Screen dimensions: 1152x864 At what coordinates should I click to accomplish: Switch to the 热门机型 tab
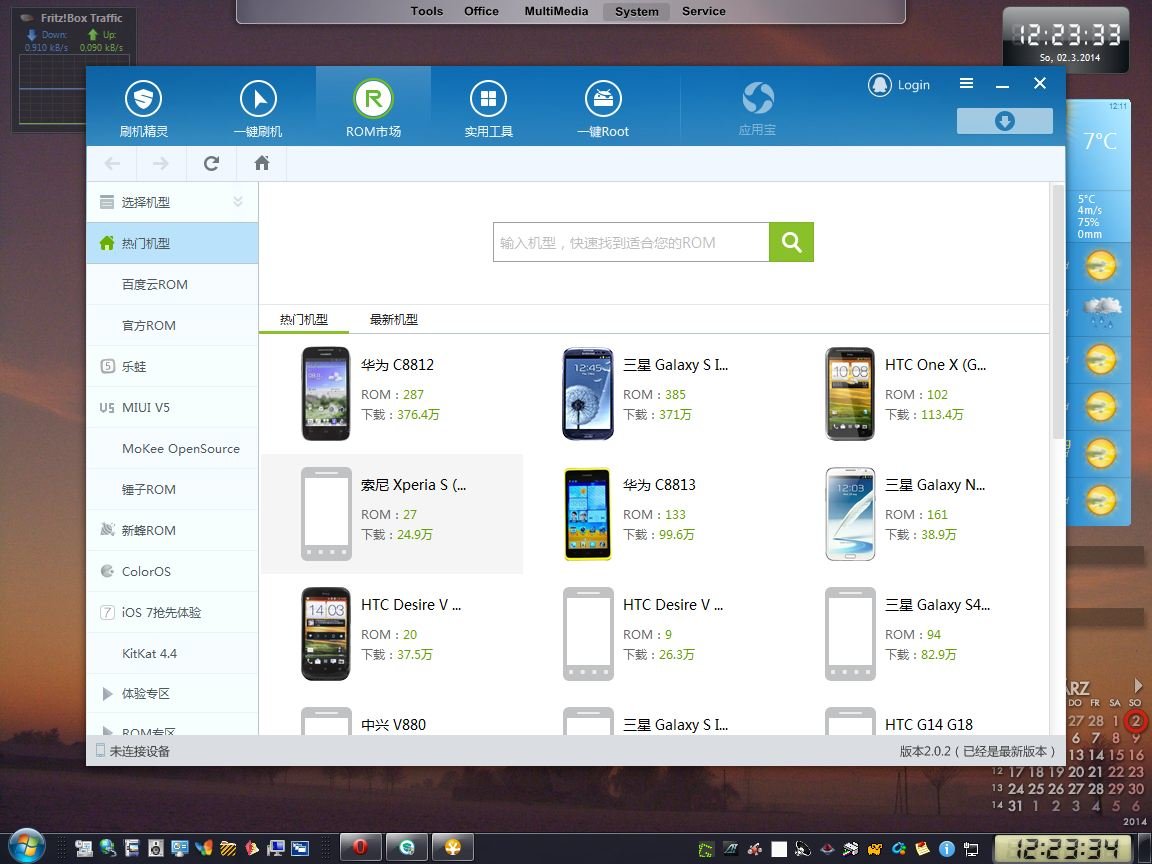point(304,320)
